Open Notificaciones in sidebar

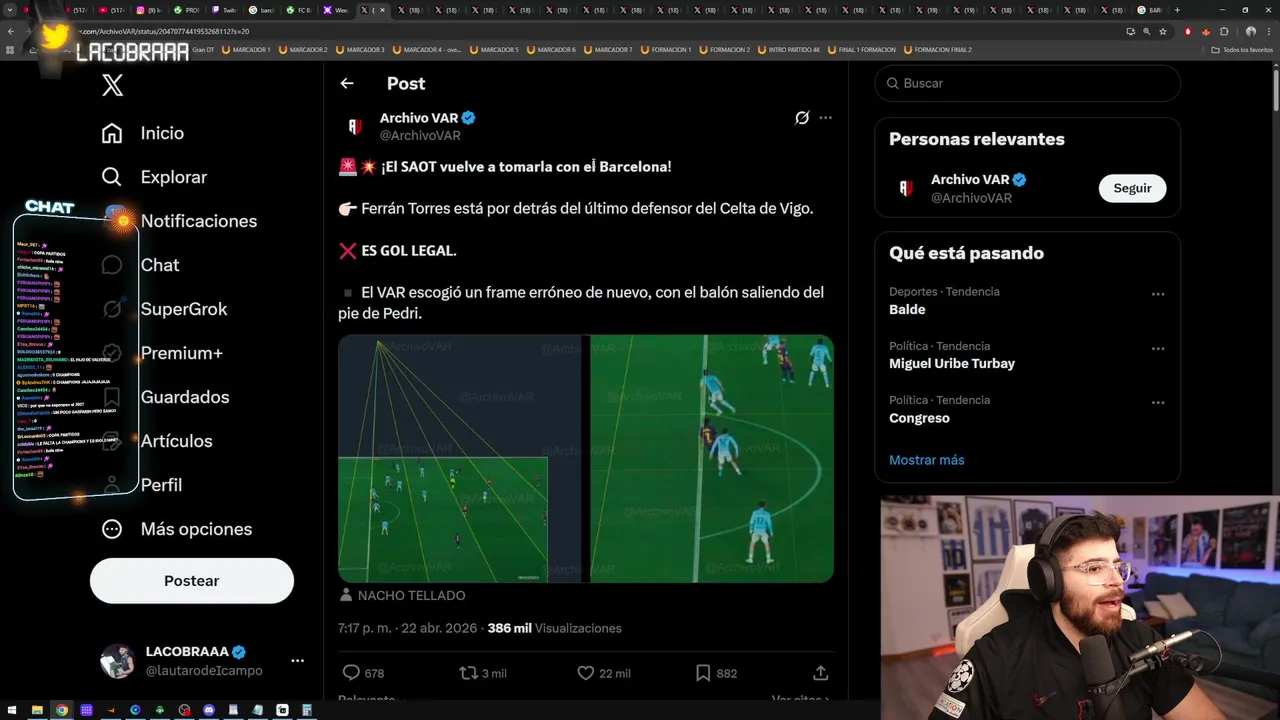[179, 221]
